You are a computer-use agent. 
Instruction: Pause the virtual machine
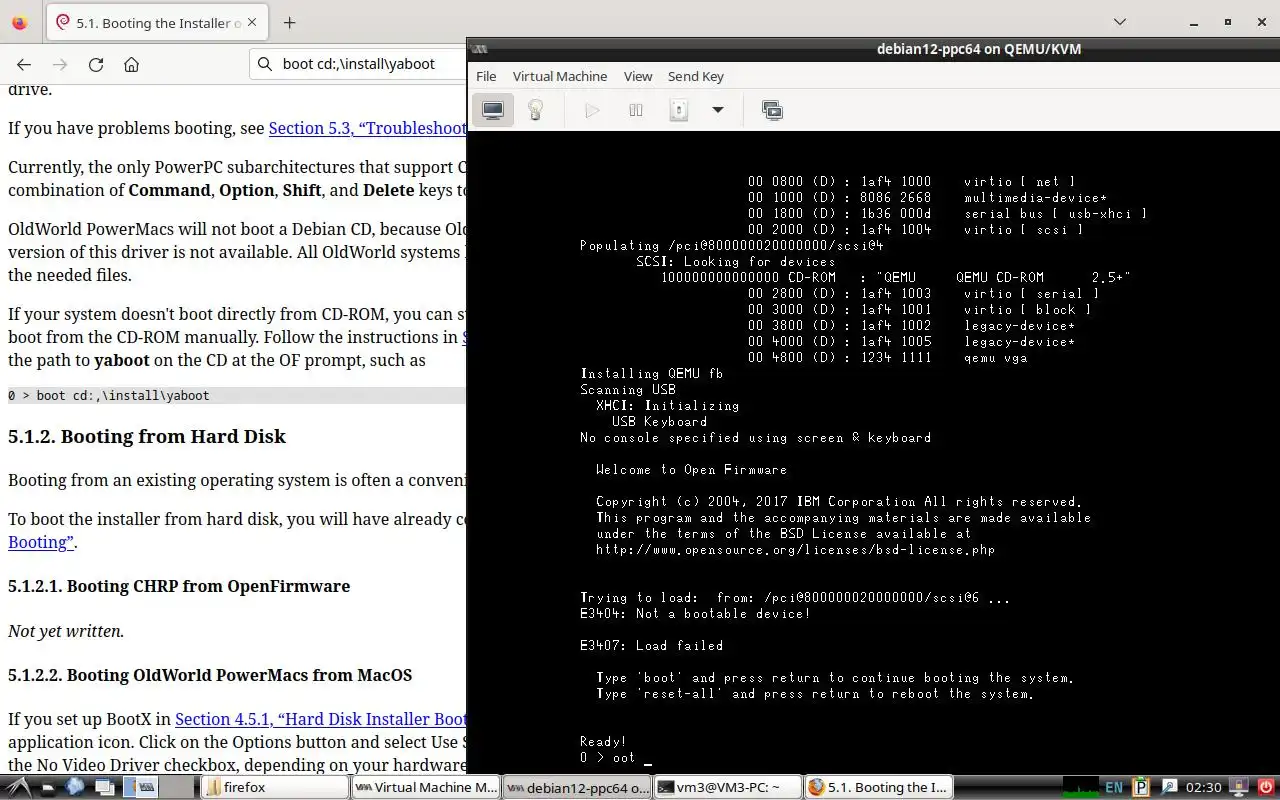tap(635, 110)
